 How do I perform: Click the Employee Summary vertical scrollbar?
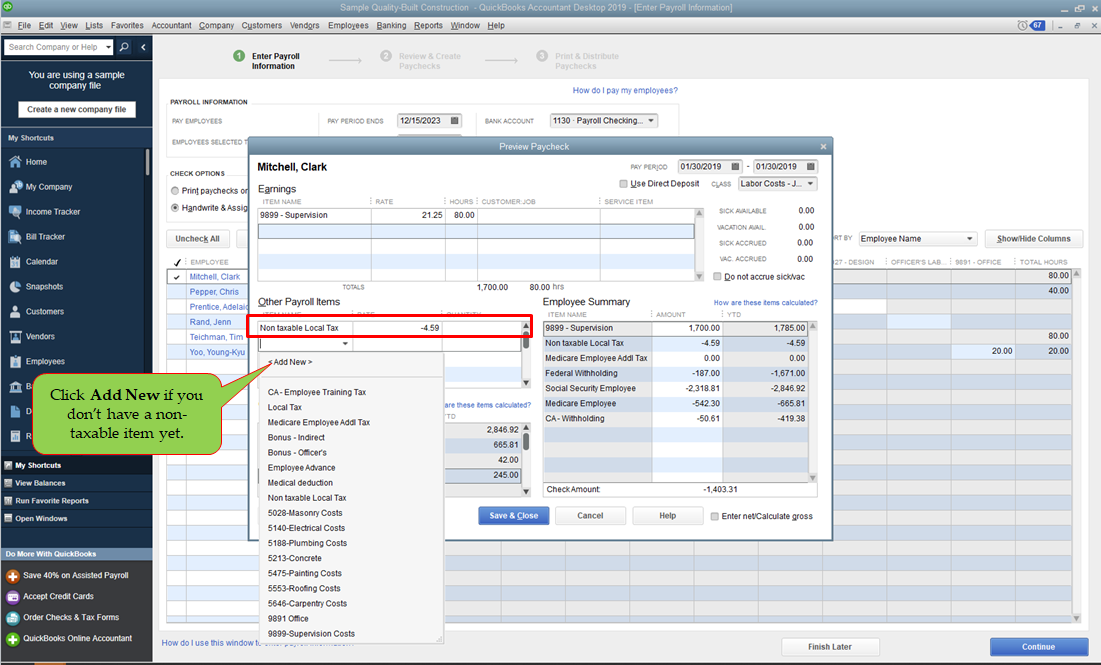coord(812,402)
